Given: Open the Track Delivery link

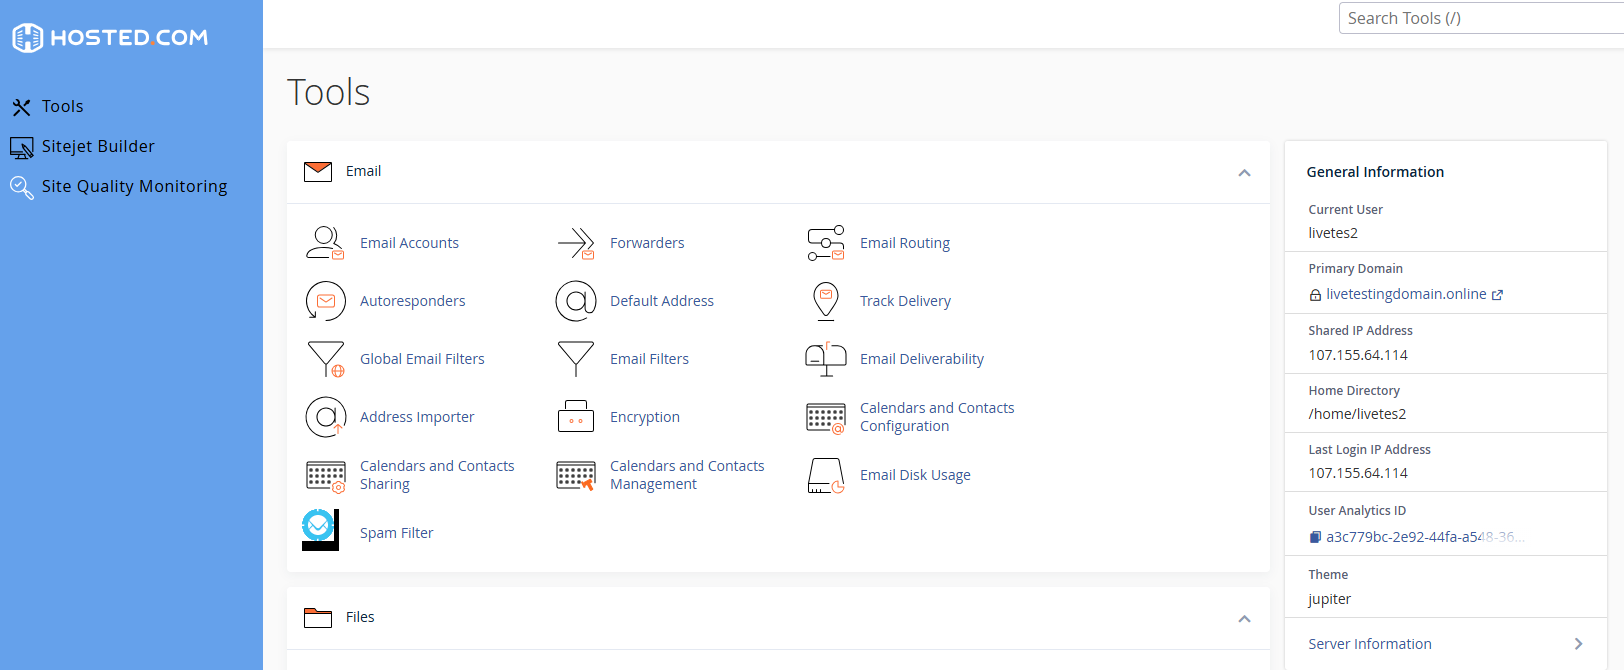Looking at the screenshot, I should click(x=905, y=301).
